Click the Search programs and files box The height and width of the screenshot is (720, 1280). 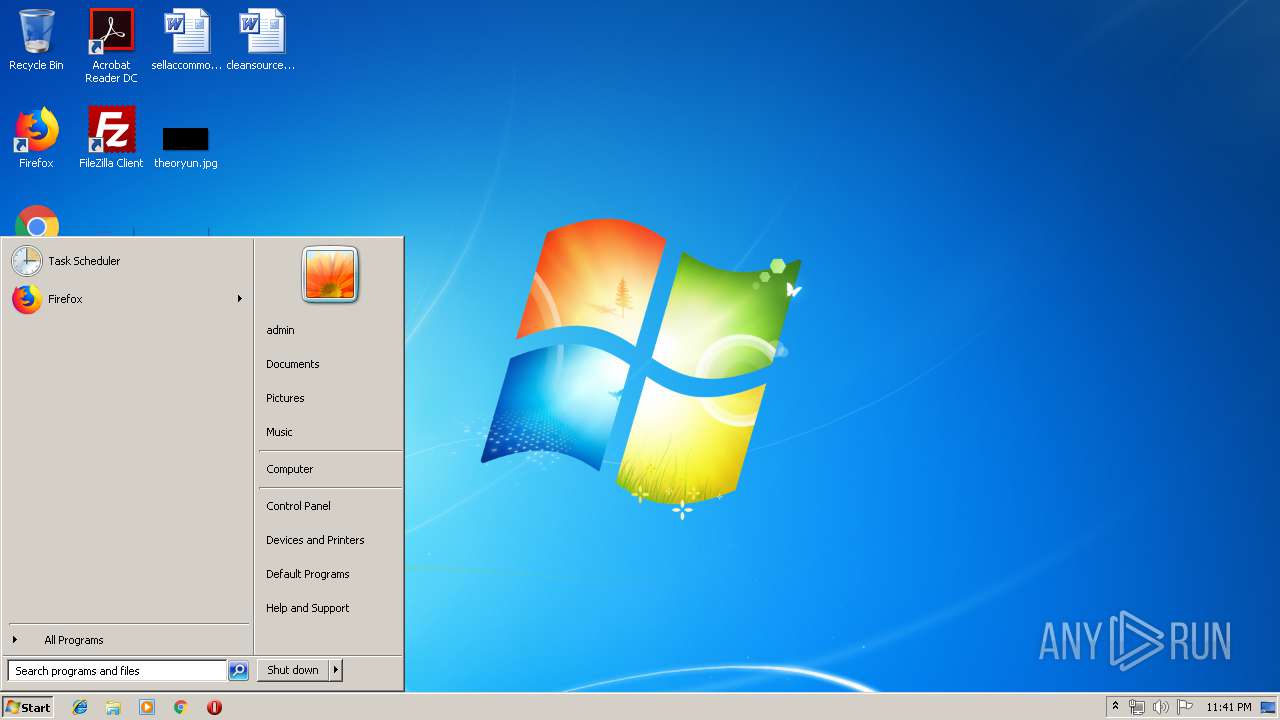pyautogui.click(x=116, y=671)
